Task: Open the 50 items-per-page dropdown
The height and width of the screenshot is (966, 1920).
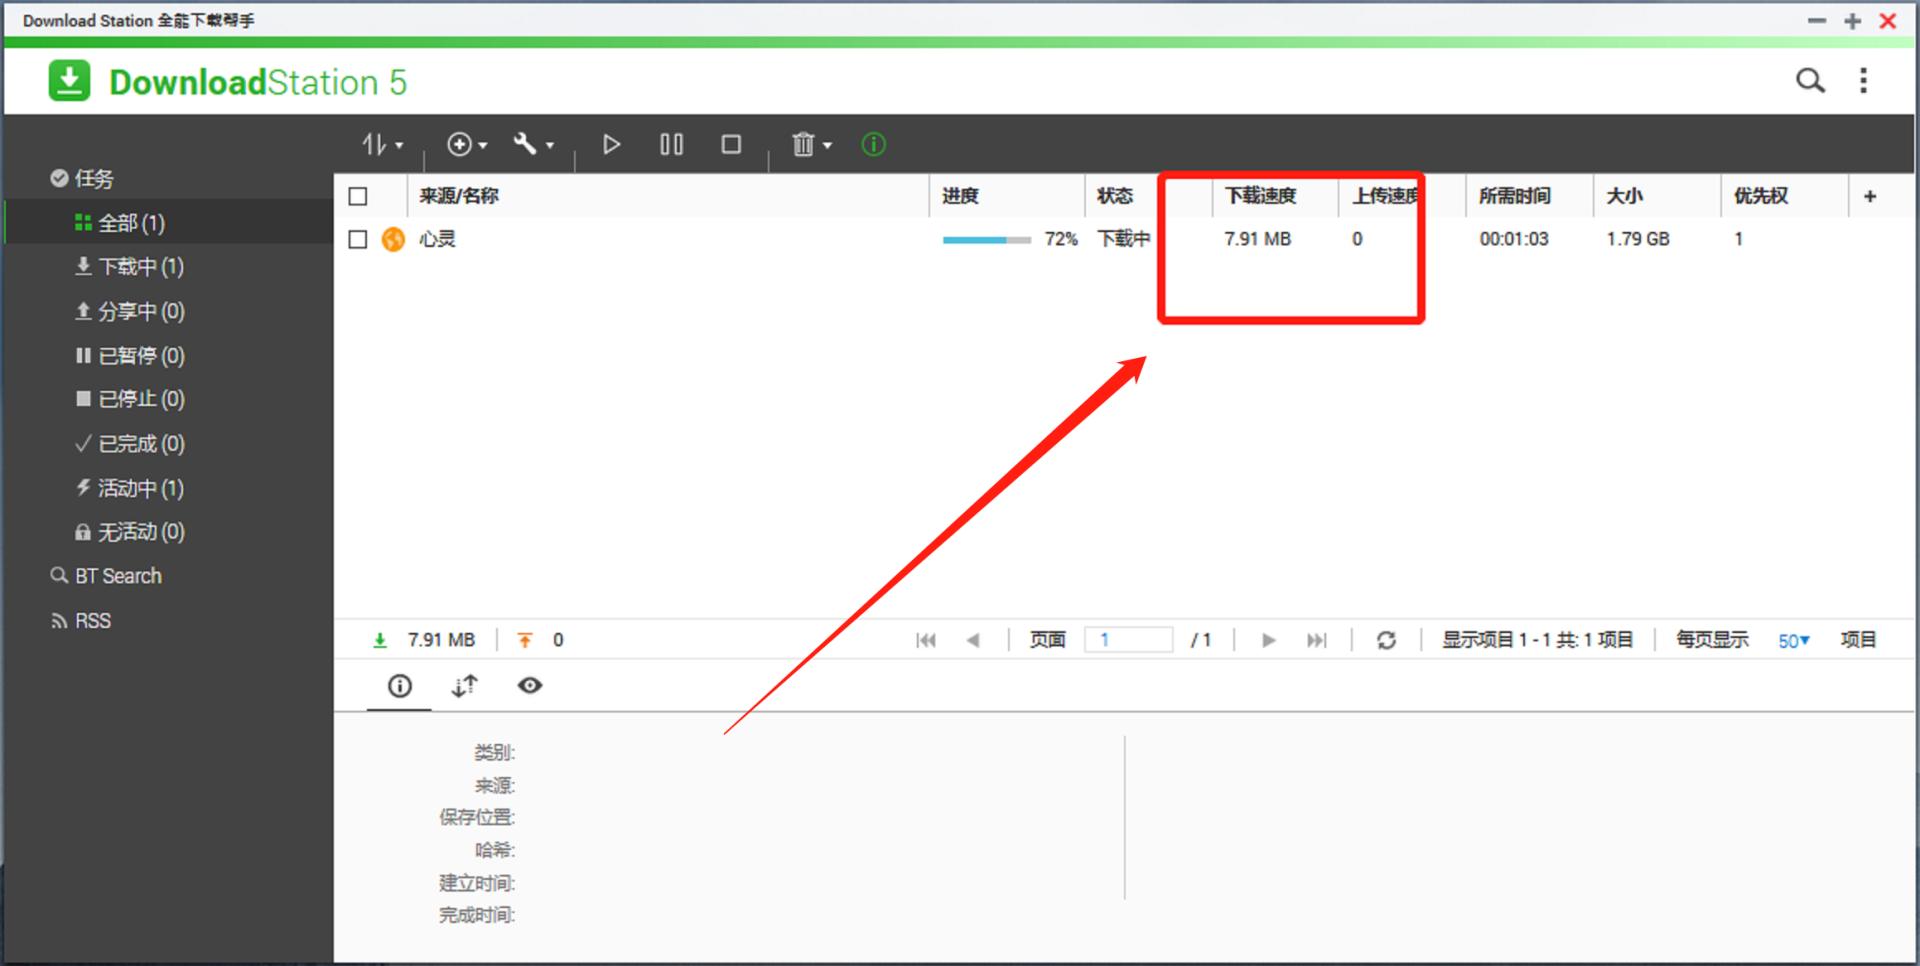Action: [1793, 641]
